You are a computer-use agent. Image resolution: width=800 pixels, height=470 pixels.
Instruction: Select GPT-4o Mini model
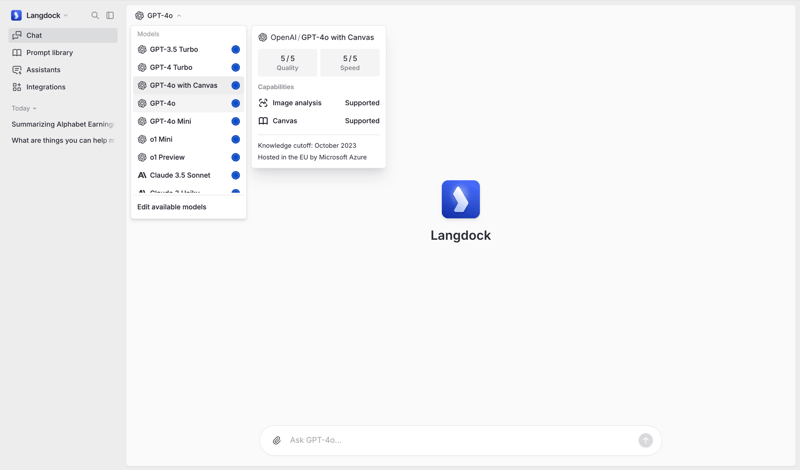point(188,121)
